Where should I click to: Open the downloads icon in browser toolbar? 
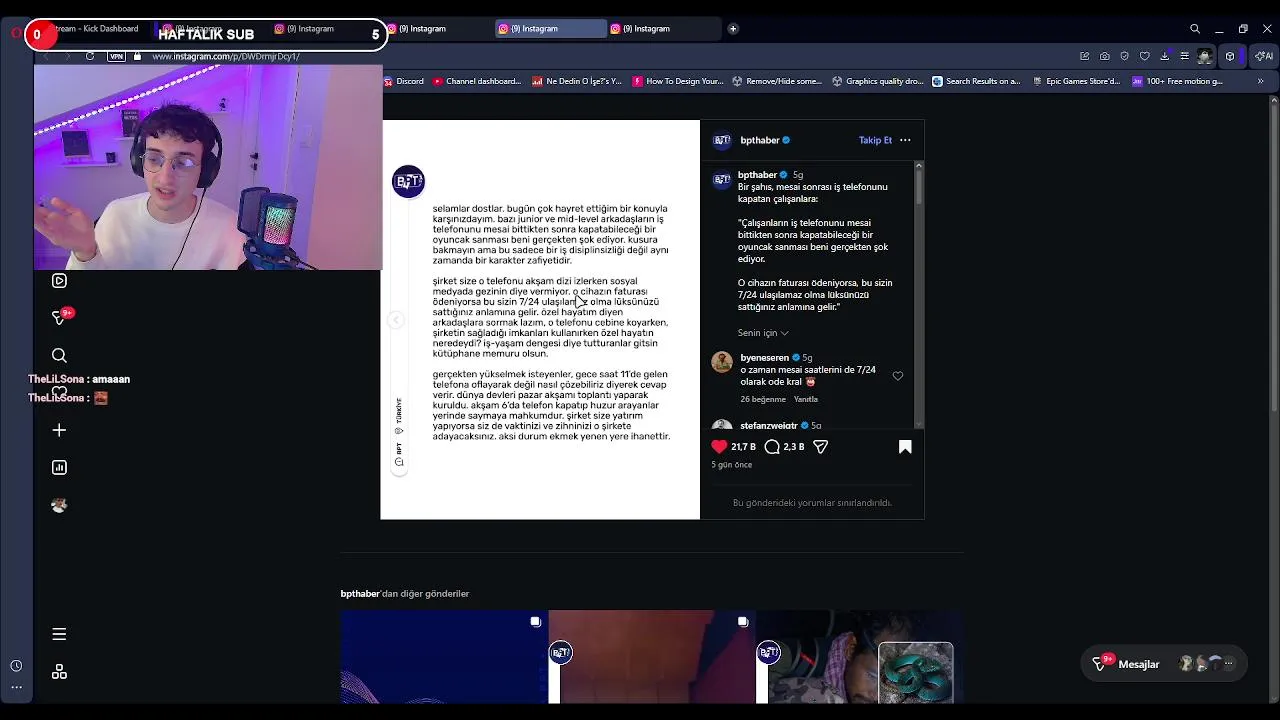click(x=1164, y=56)
